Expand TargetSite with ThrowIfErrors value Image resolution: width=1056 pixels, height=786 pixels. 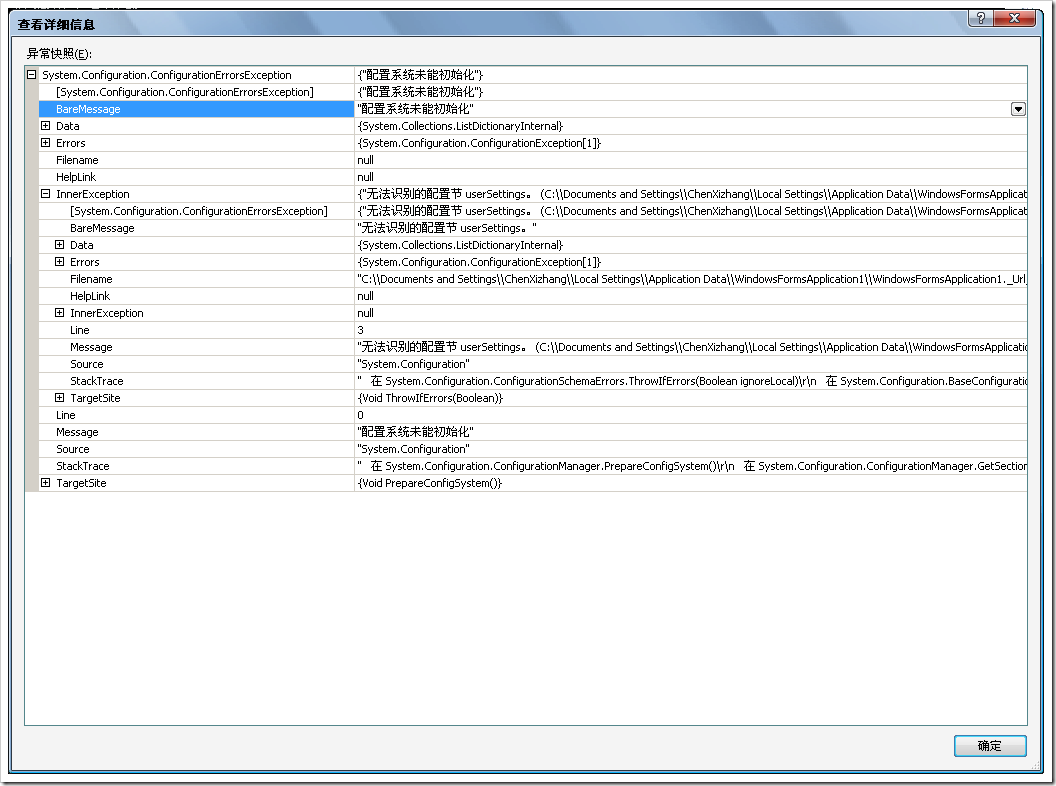pyautogui.click(x=59, y=397)
